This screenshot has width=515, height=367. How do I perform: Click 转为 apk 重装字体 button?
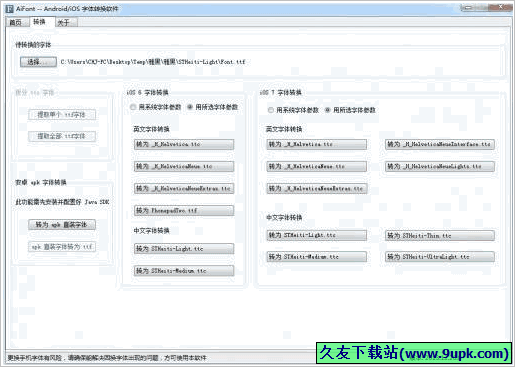pos(62,225)
